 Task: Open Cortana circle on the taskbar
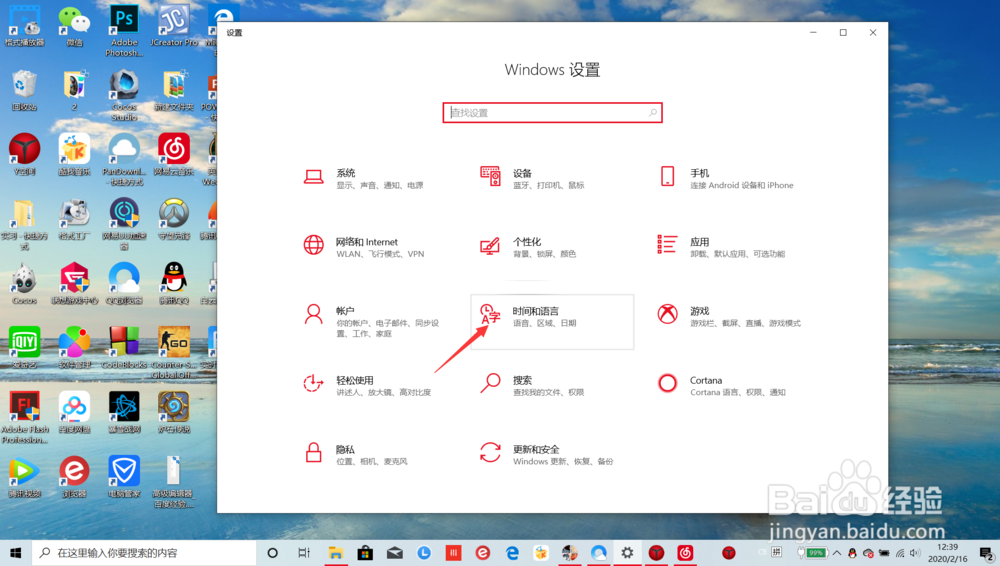(272, 553)
